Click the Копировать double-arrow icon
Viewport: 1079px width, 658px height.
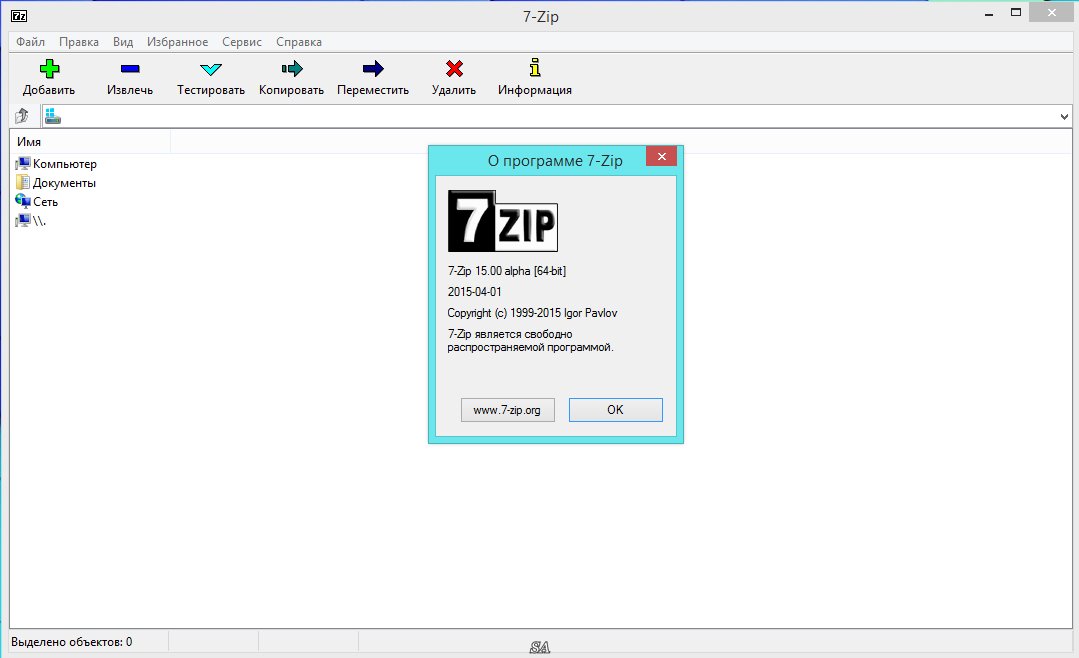coord(292,68)
